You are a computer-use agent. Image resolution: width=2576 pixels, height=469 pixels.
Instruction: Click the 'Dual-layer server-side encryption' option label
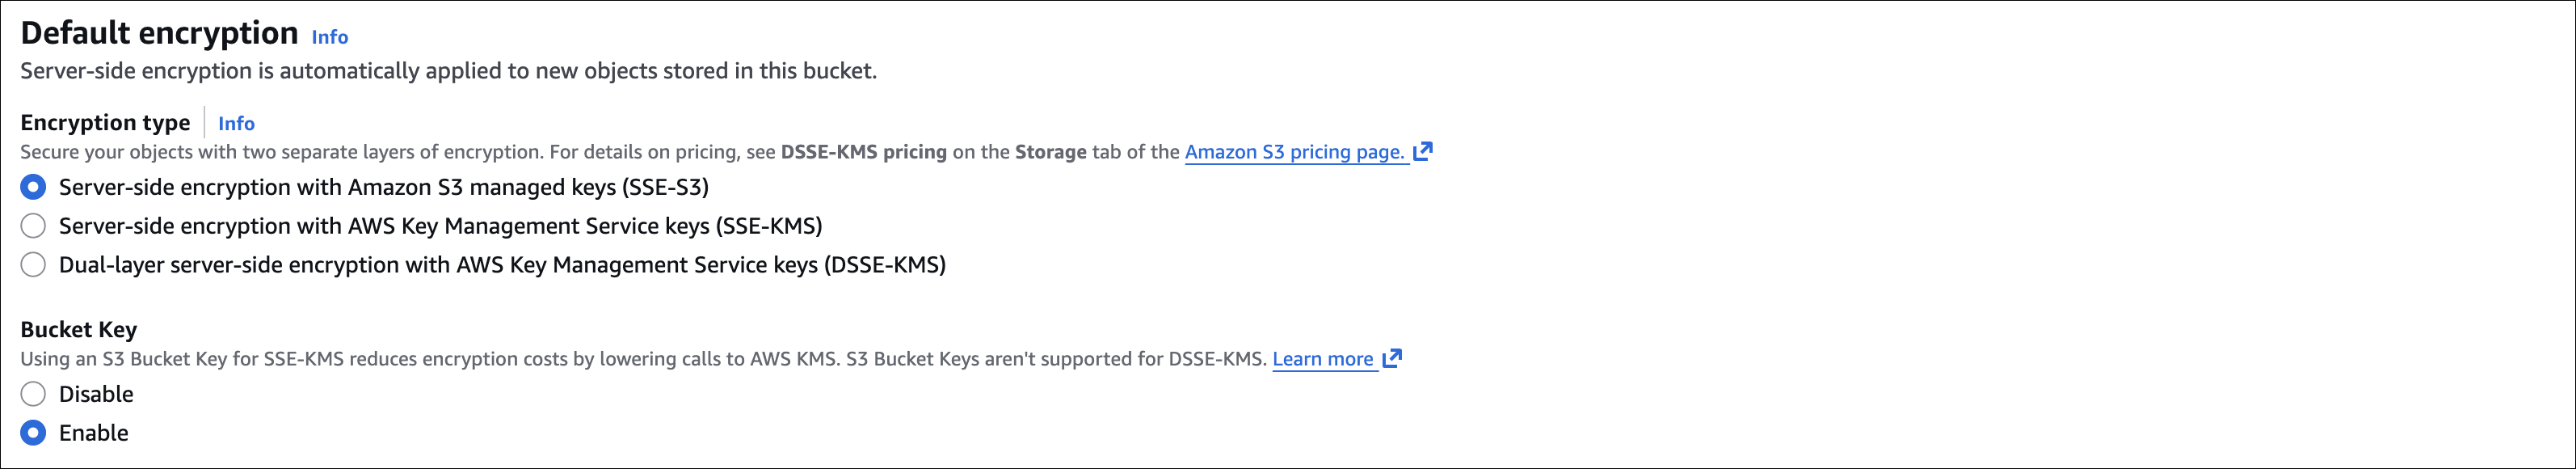(x=502, y=265)
